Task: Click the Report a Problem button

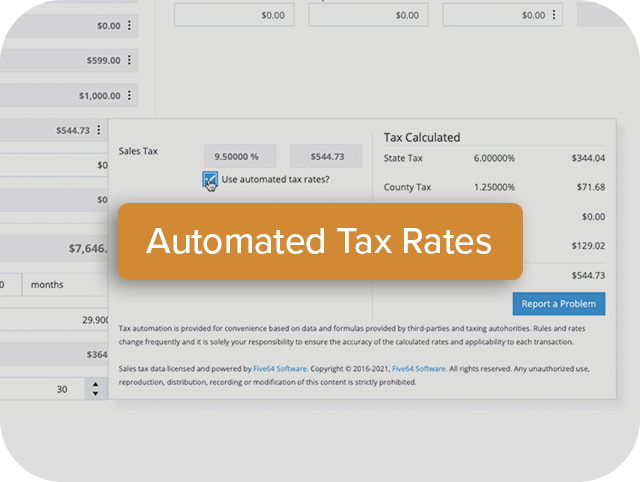Action: (558, 303)
